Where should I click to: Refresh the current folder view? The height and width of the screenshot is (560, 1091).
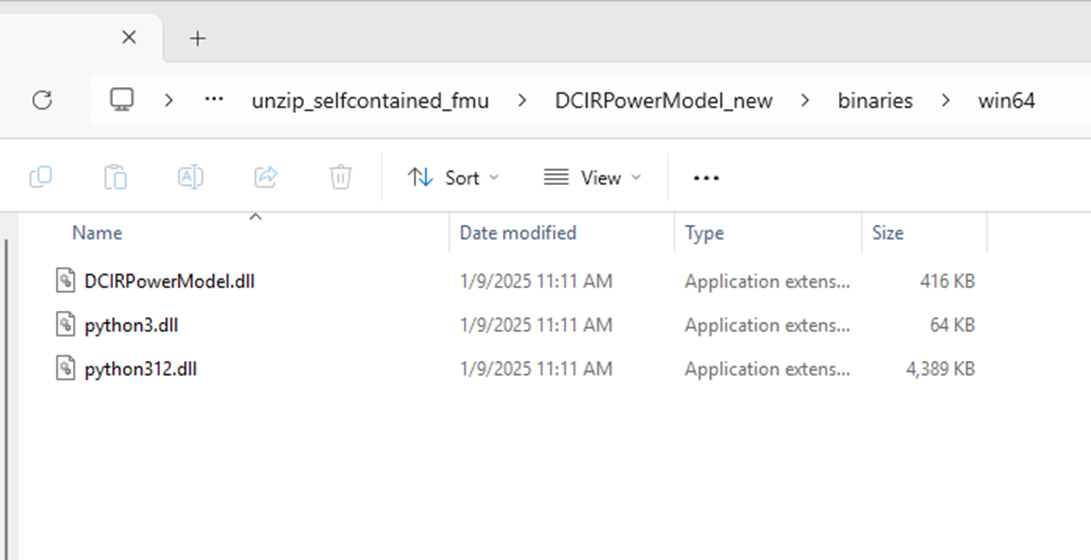click(x=42, y=100)
